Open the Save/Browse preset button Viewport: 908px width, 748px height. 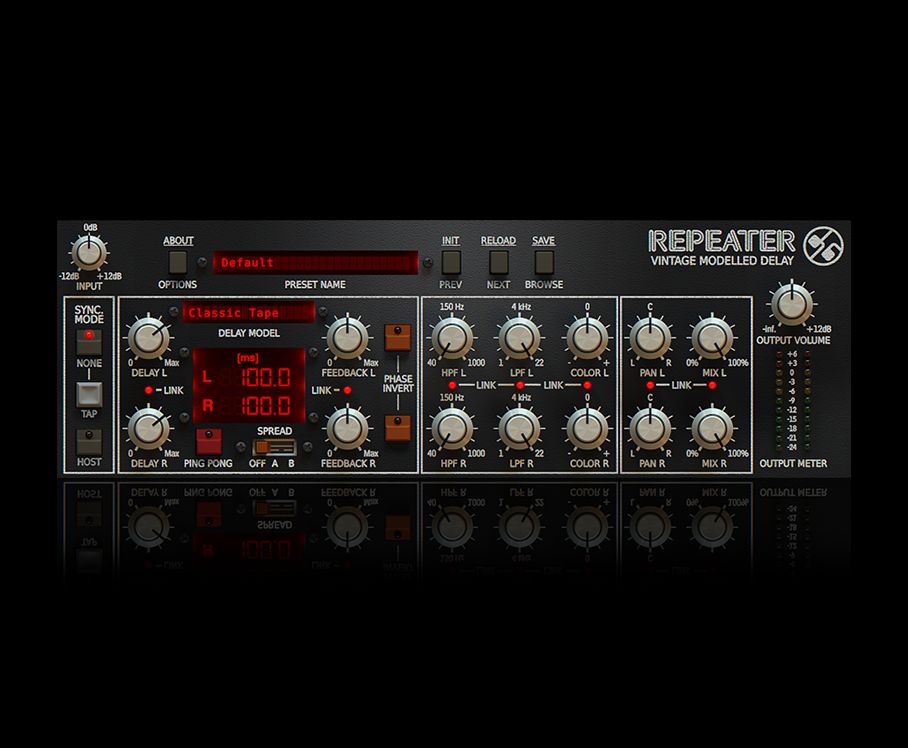(543, 263)
